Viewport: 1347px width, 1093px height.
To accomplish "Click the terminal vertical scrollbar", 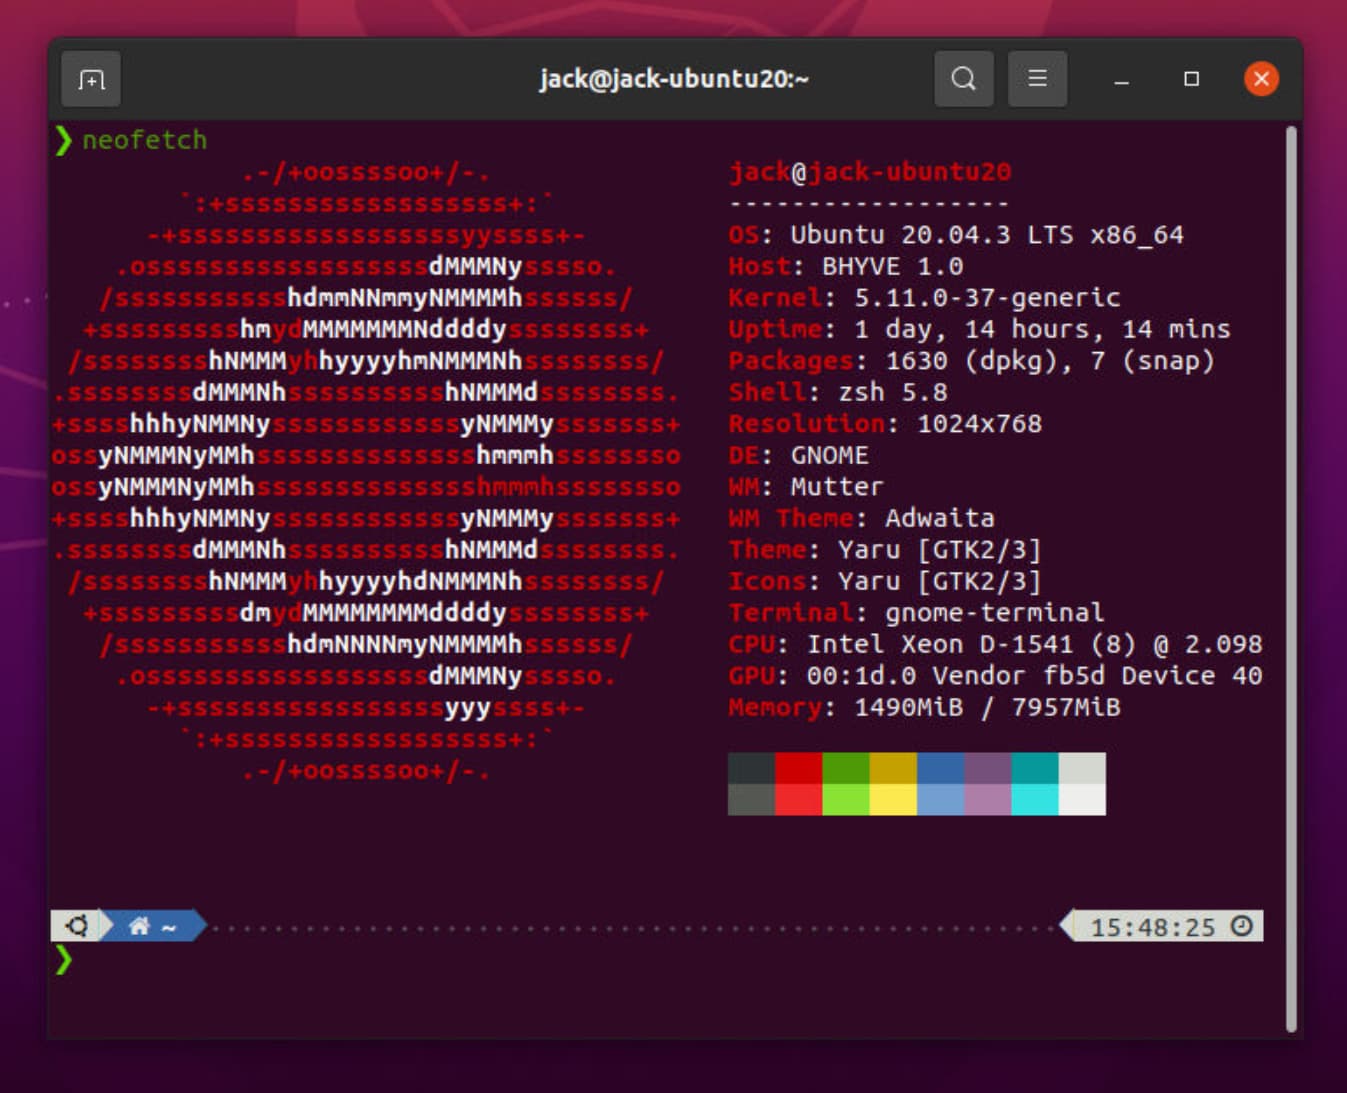I will click(x=1291, y=578).
